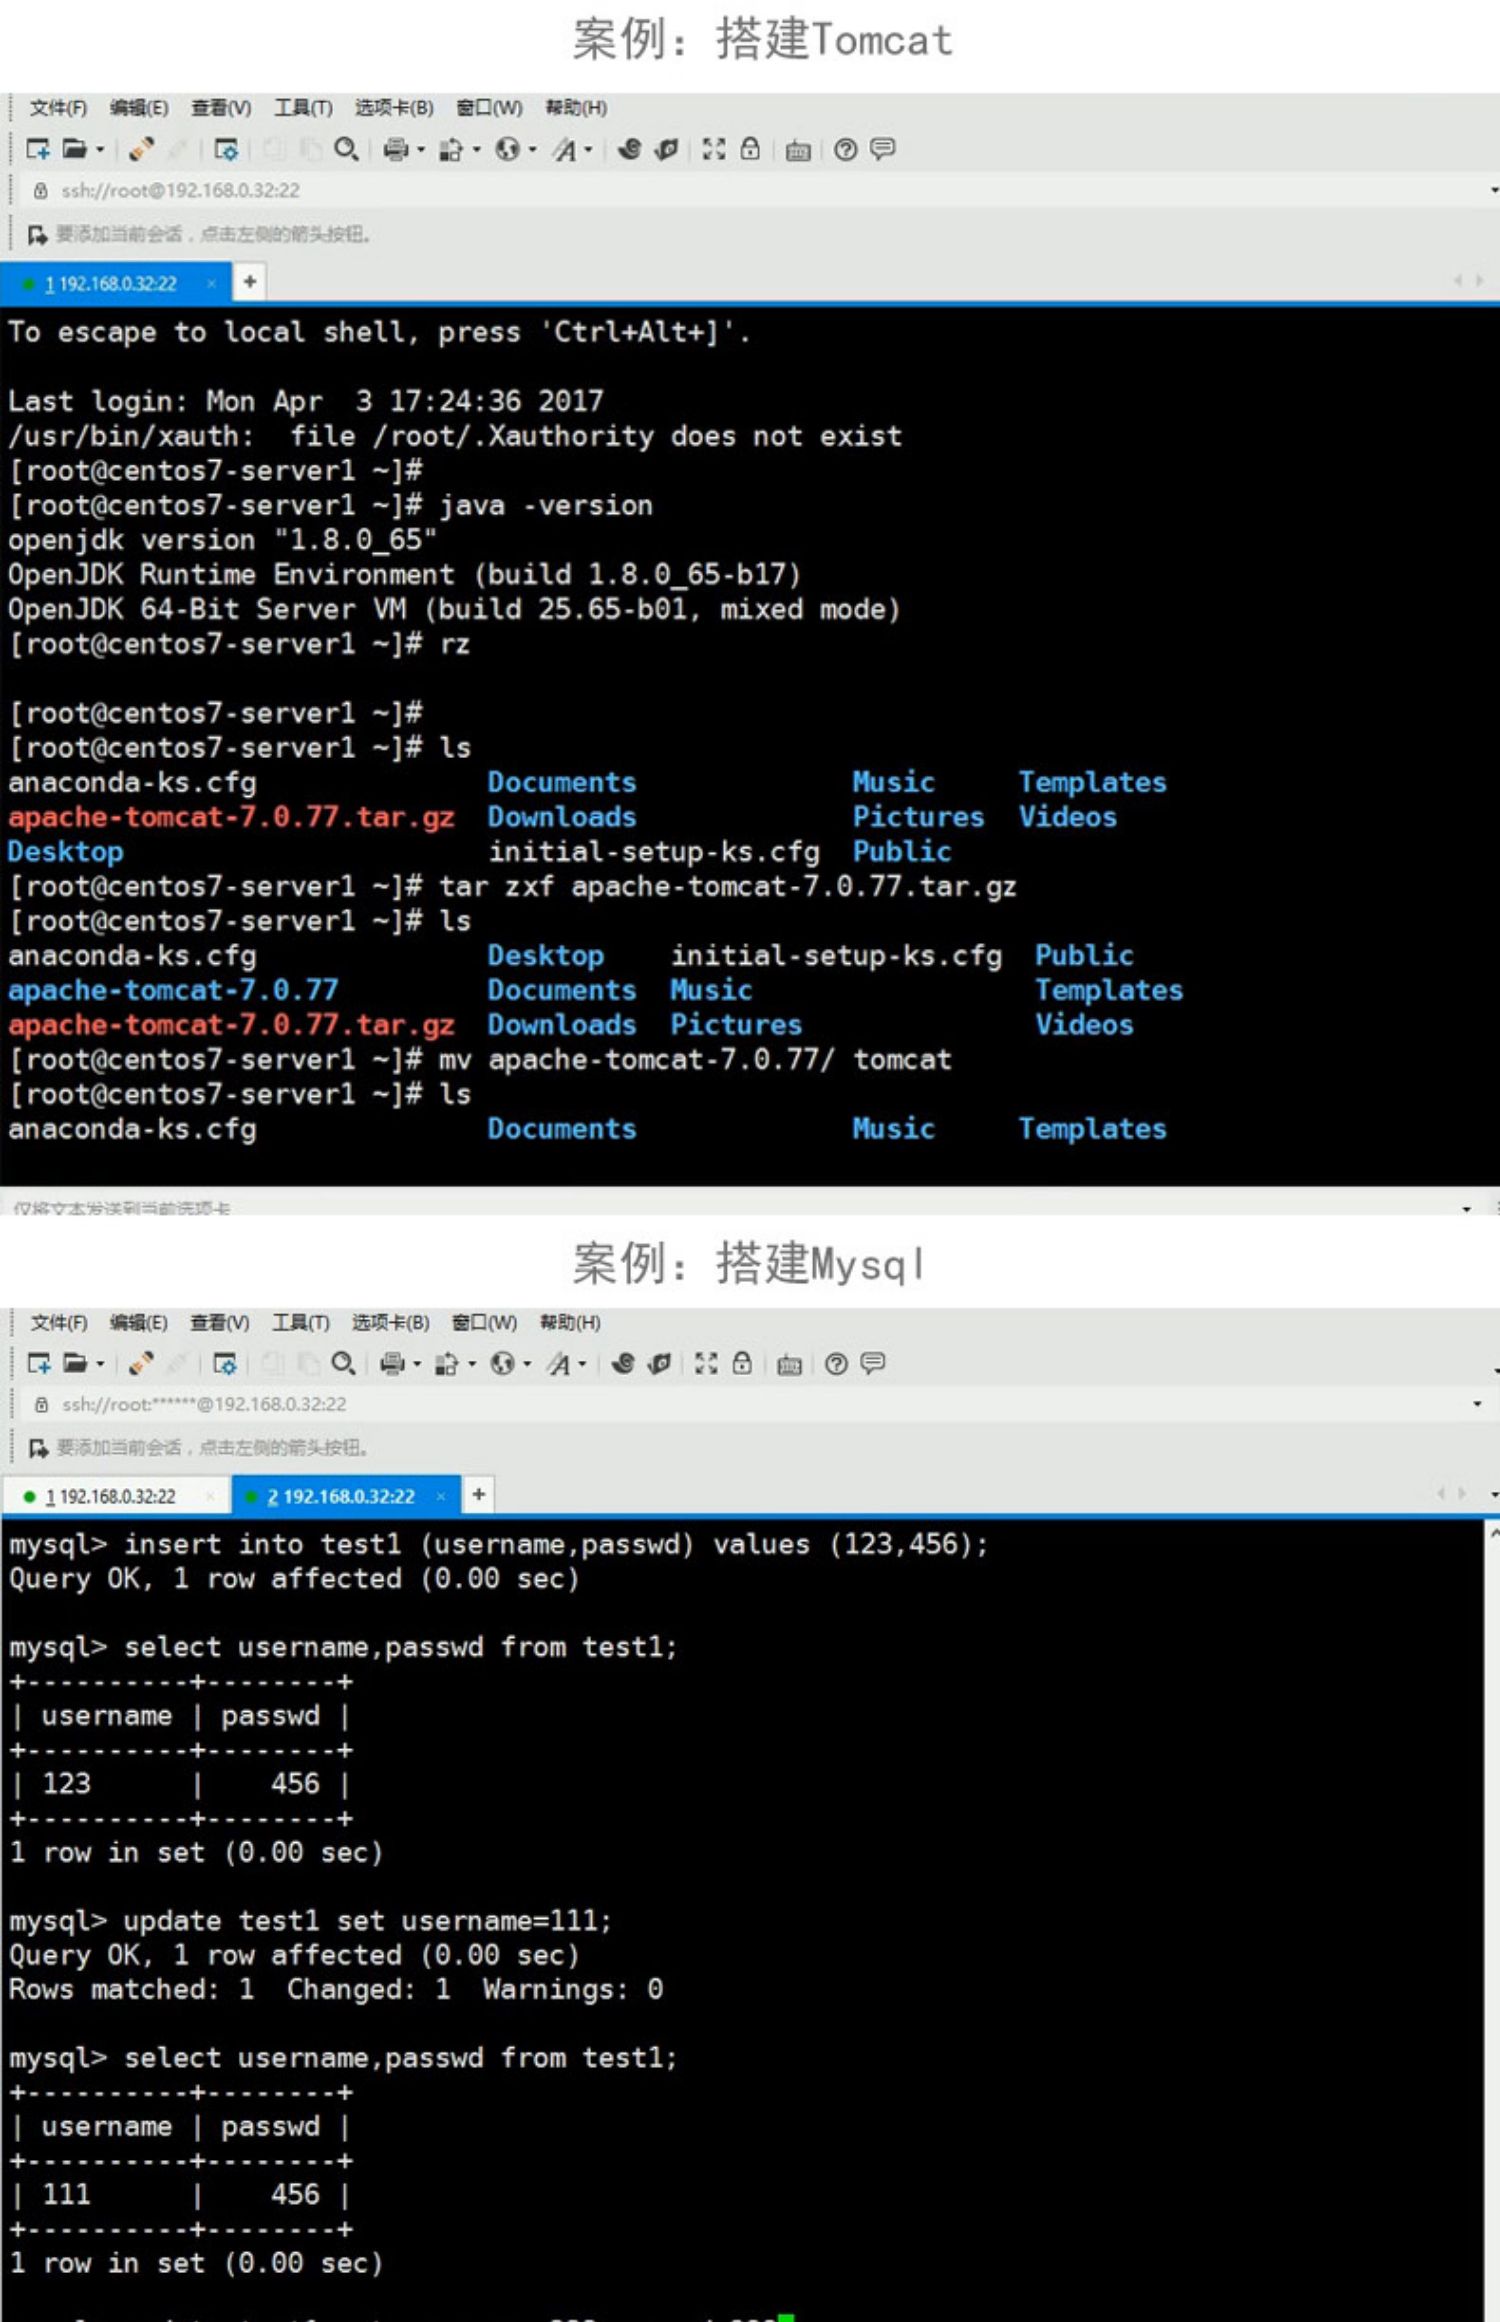
Task: Add new tab with plus in Tomcat window
Action: (250, 282)
